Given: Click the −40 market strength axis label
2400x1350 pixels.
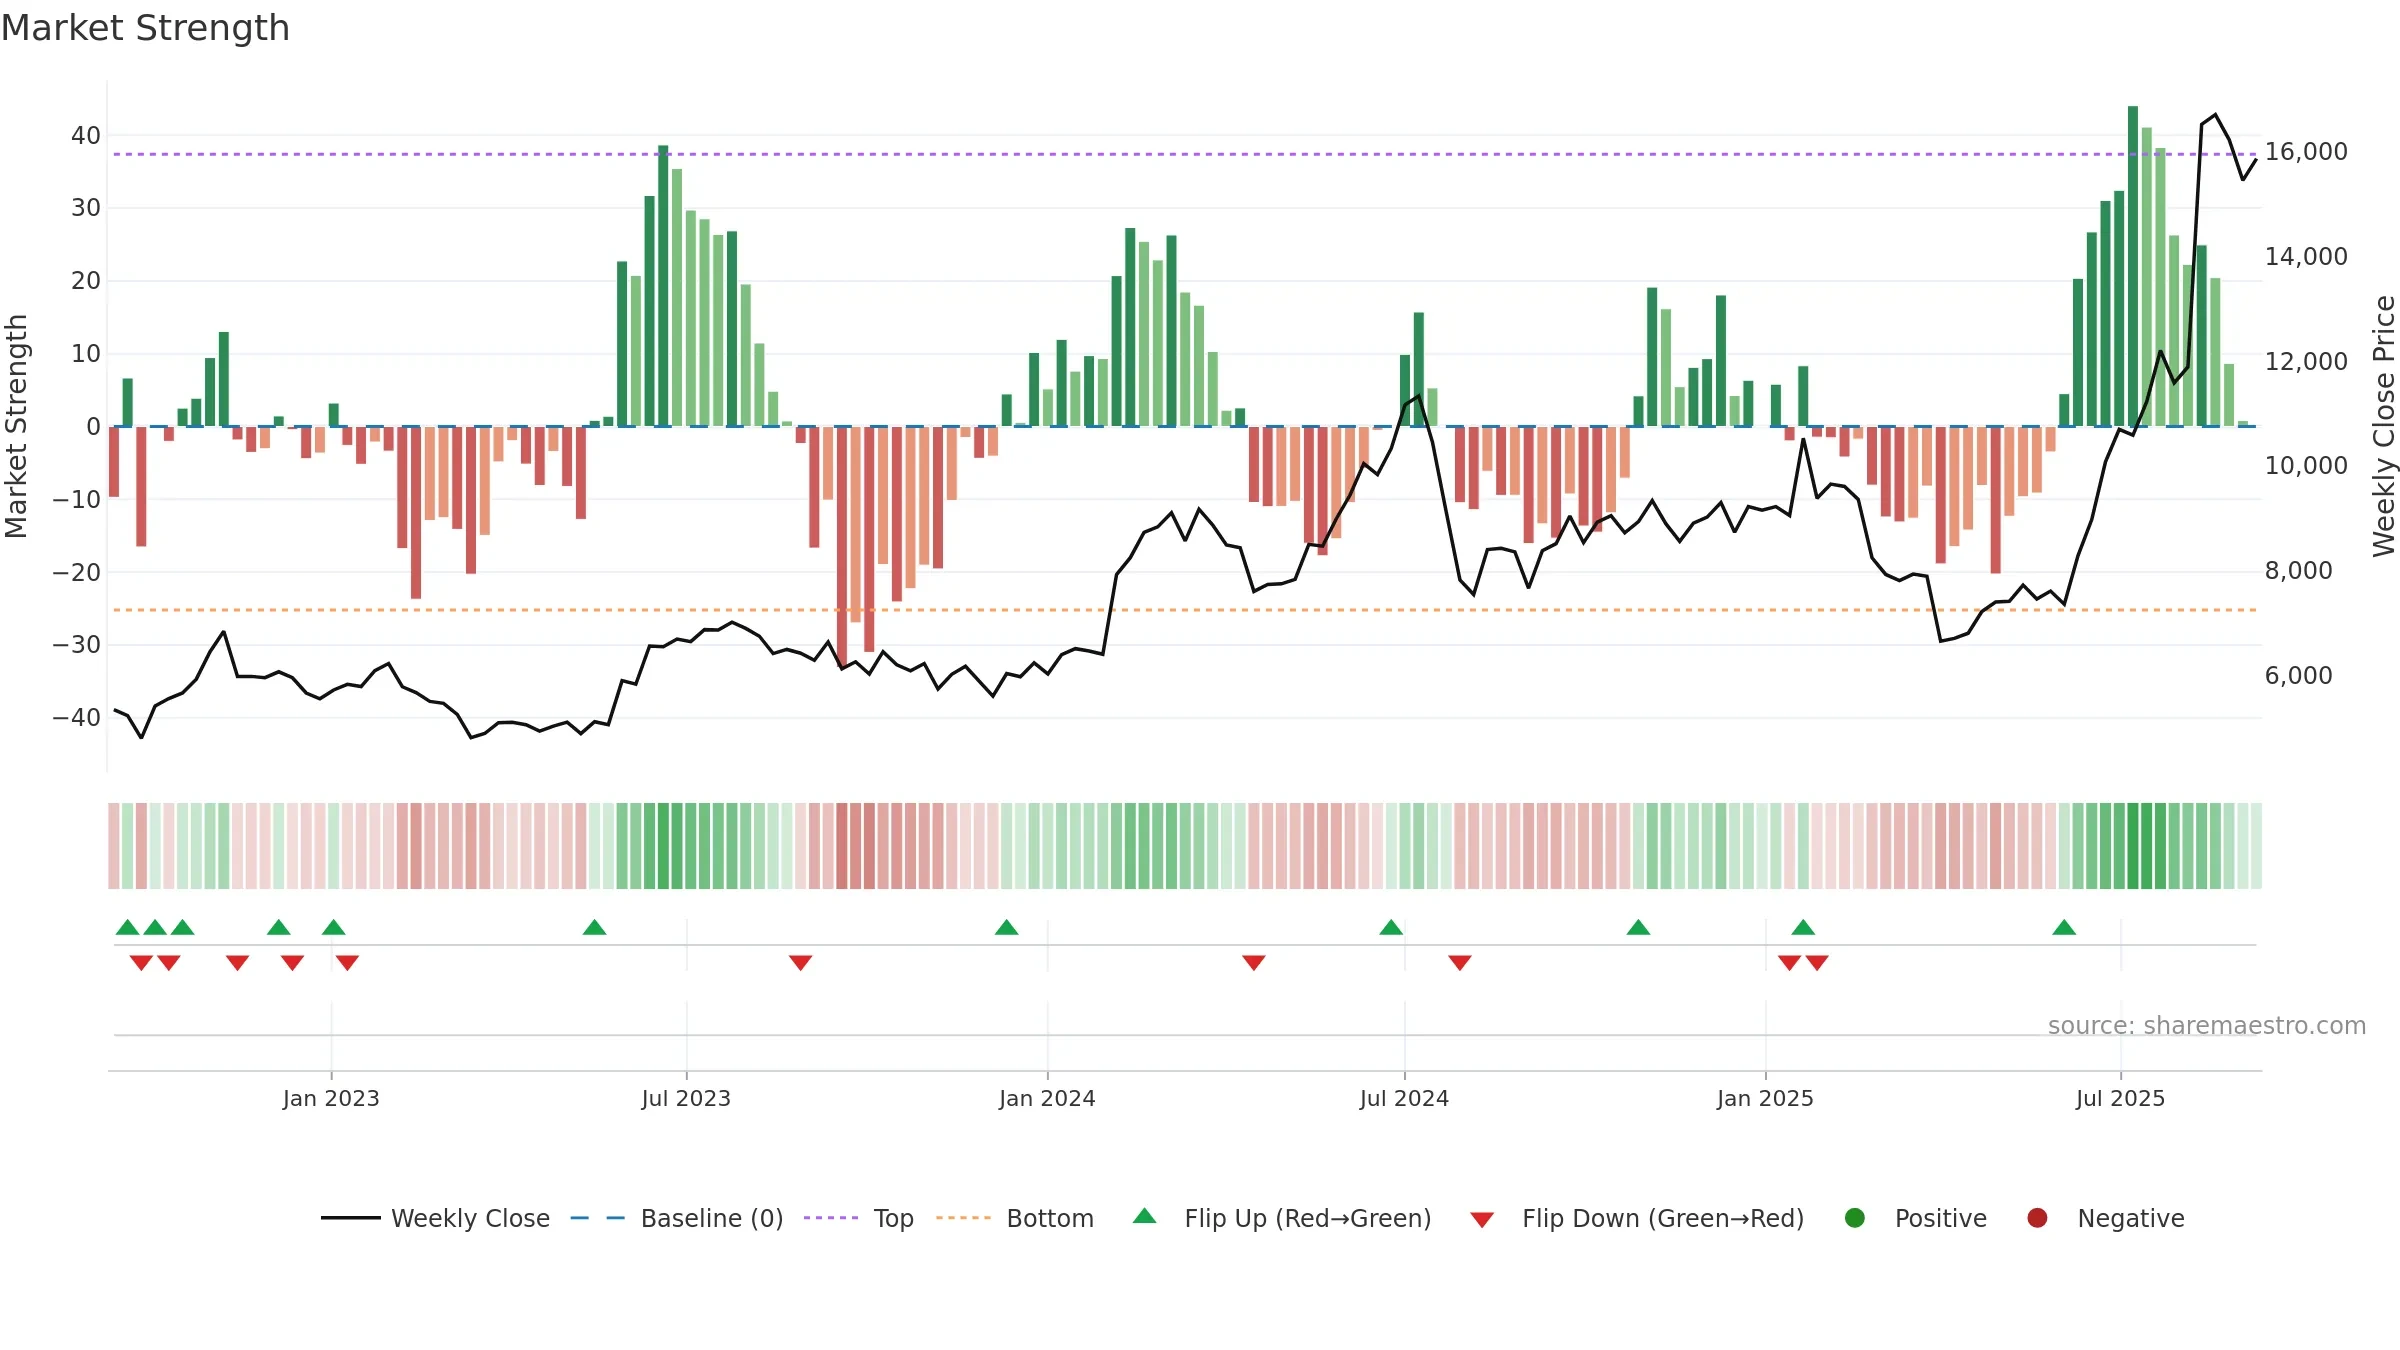Looking at the screenshot, I should pyautogui.click(x=77, y=718).
